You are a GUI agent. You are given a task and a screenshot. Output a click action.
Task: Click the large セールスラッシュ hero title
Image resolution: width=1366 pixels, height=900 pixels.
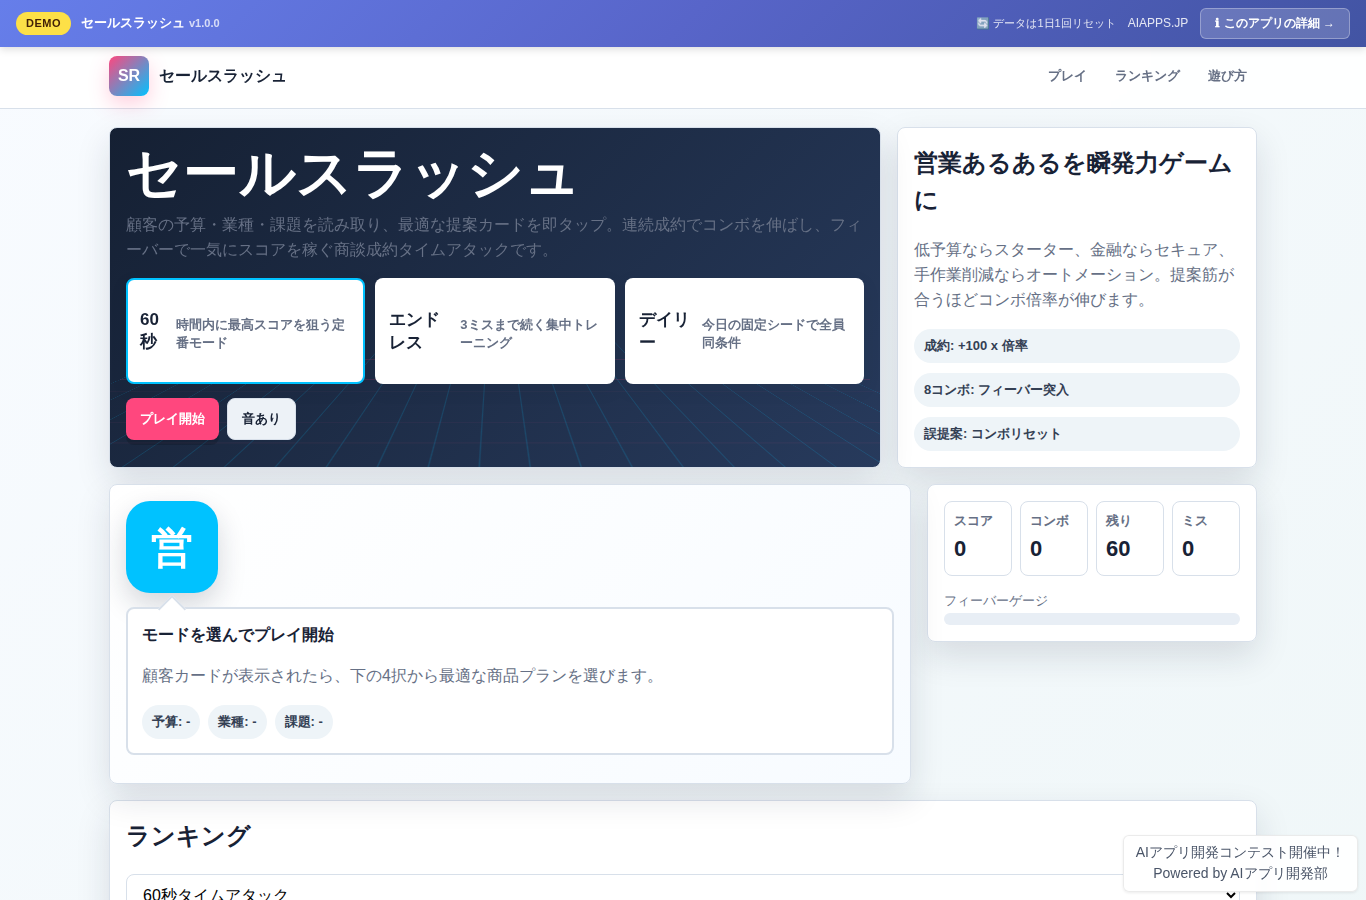pos(351,174)
